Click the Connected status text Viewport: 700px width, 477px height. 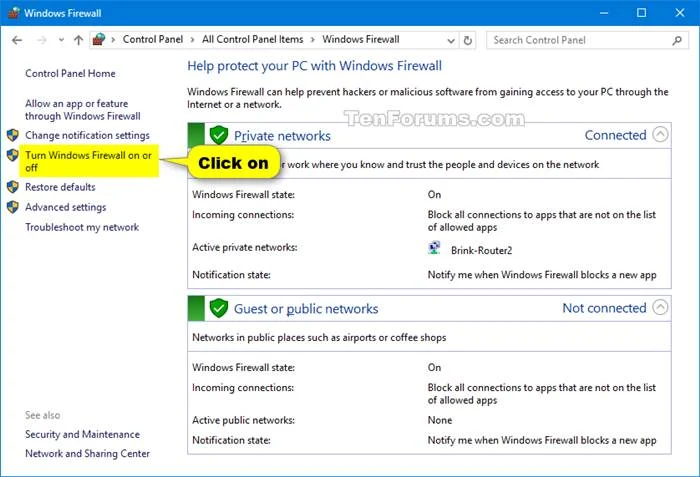coord(615,135)
